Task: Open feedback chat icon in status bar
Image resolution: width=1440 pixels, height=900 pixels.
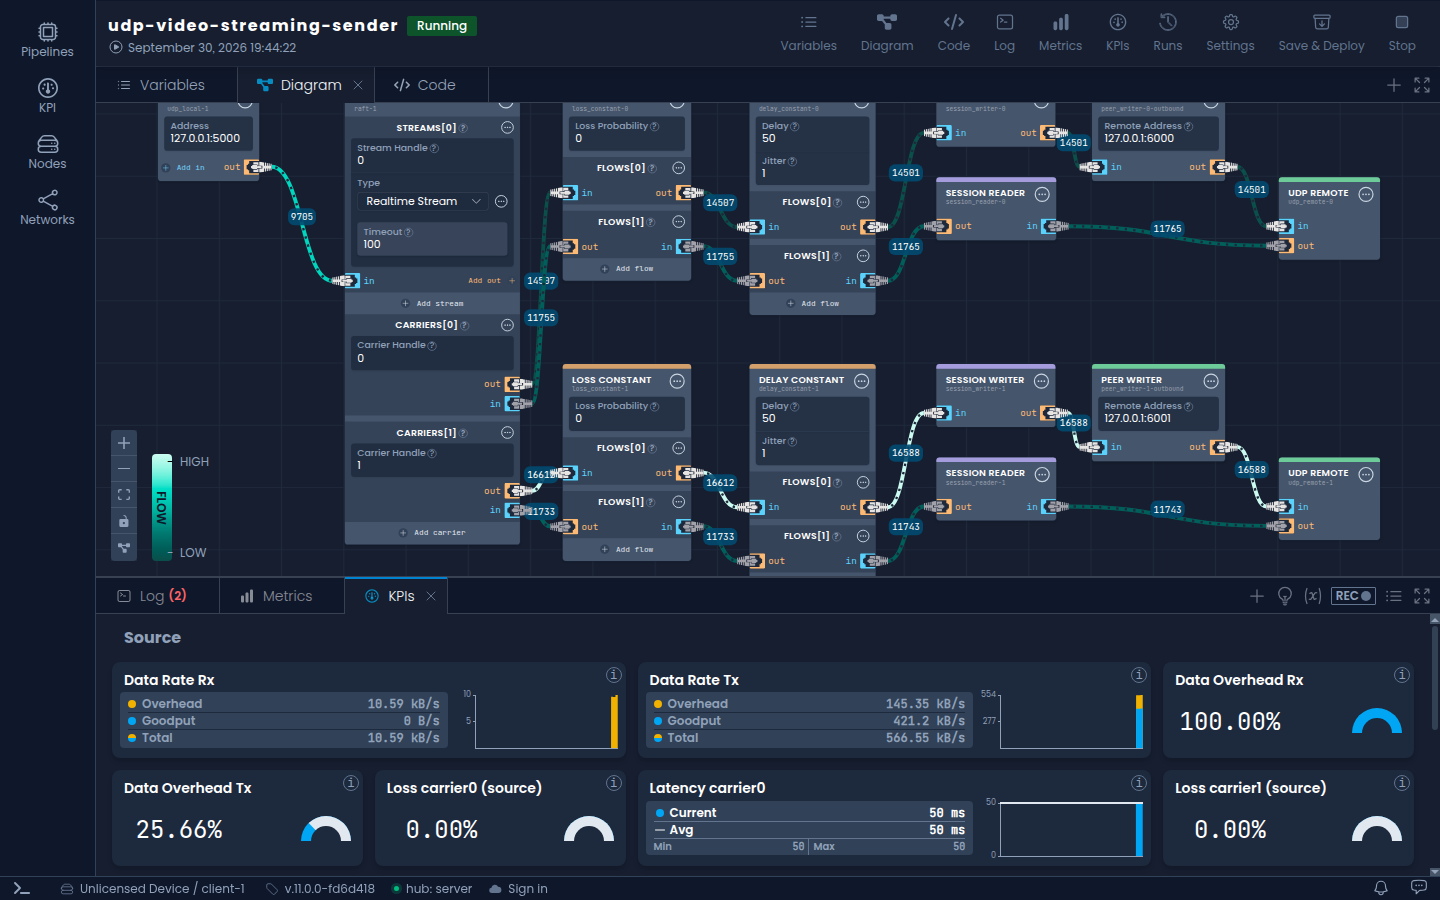Action: click(1418, 888)
